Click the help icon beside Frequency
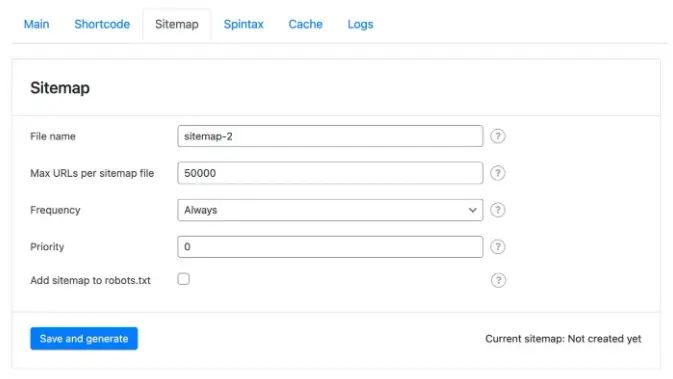673x379 pixels. tap(497, 210)
